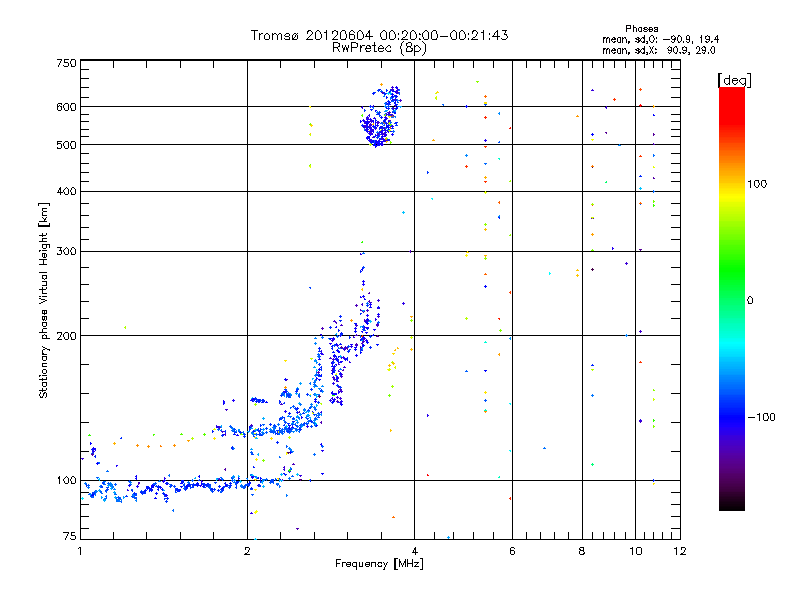Click the x-axis tick label '10'
The image size is (800, 600).
636,551
